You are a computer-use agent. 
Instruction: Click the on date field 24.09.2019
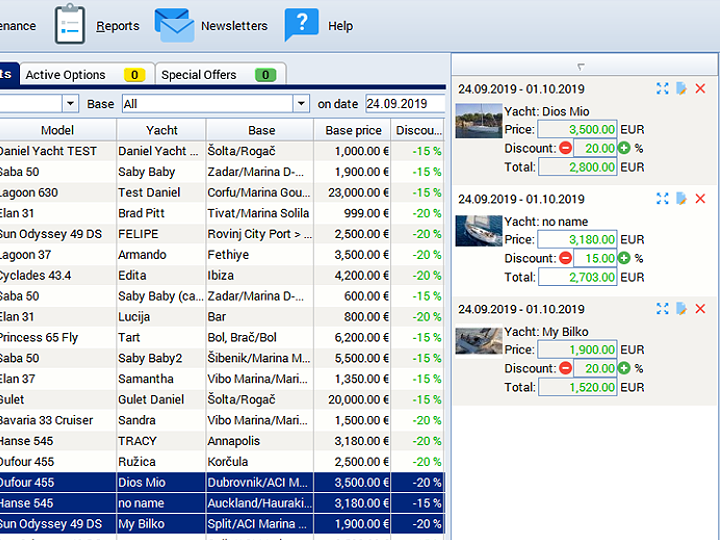[404, 104]
